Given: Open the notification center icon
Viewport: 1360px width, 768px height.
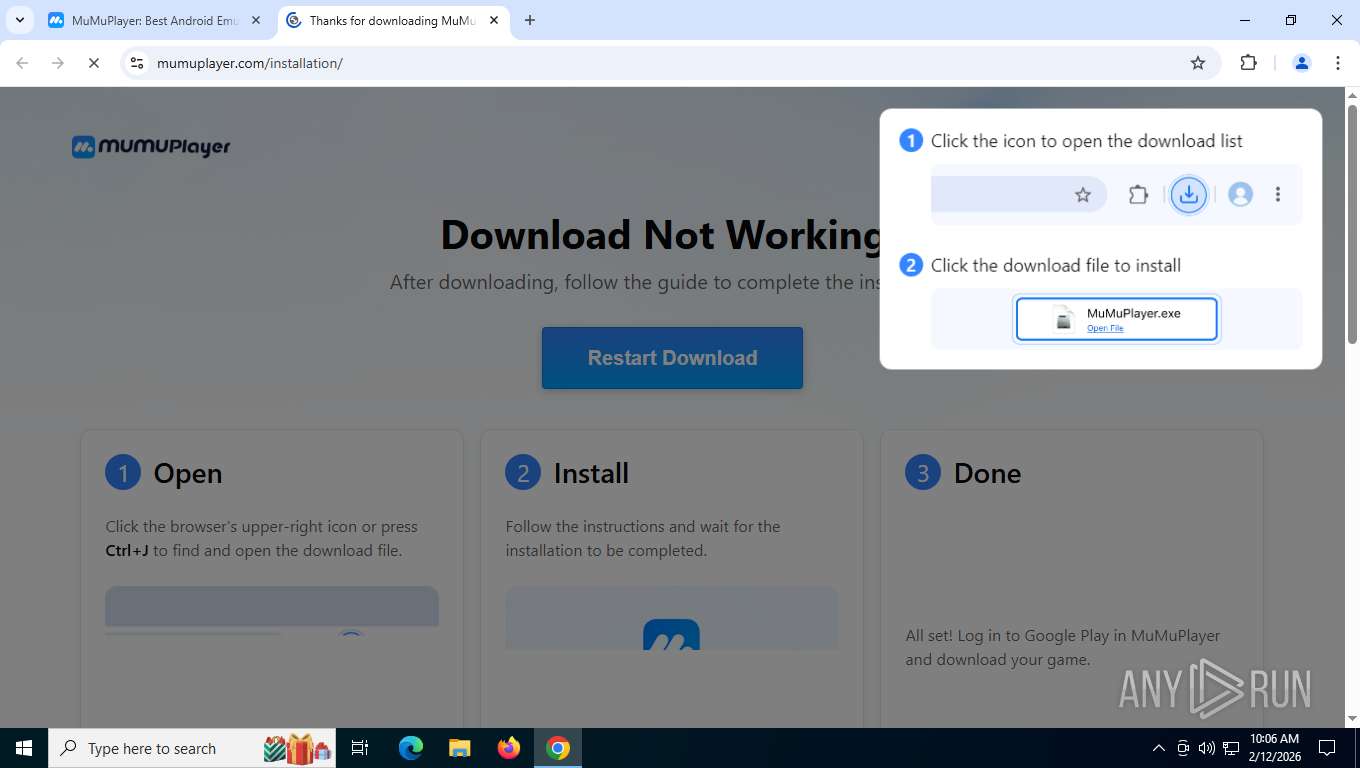Looking at the screenshot, I should (x=1327, y=748).
